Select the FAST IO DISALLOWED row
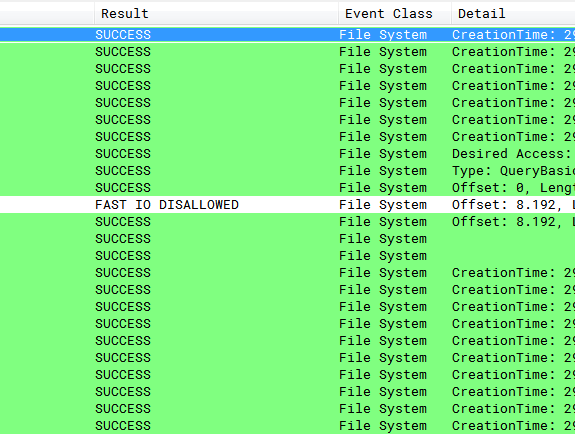Image resolution: width=575 pixels, height=441 pixels. coord(288,205)
